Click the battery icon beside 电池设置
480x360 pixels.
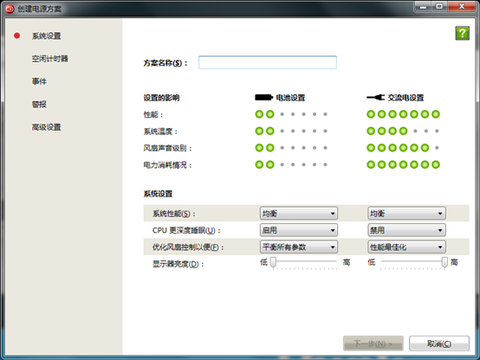click(264, 98)
